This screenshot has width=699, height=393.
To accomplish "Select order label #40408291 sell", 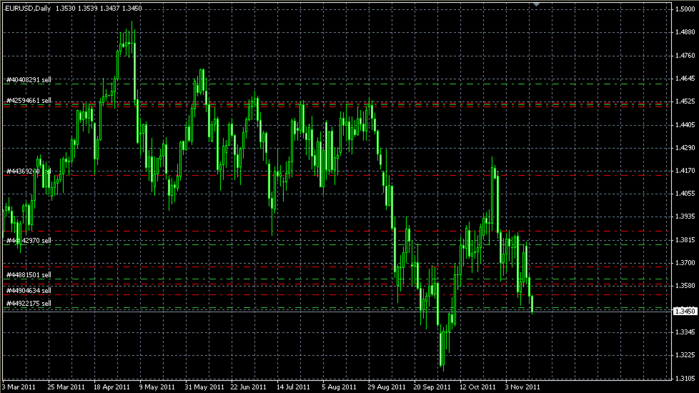I will click(x=29, y=80).
